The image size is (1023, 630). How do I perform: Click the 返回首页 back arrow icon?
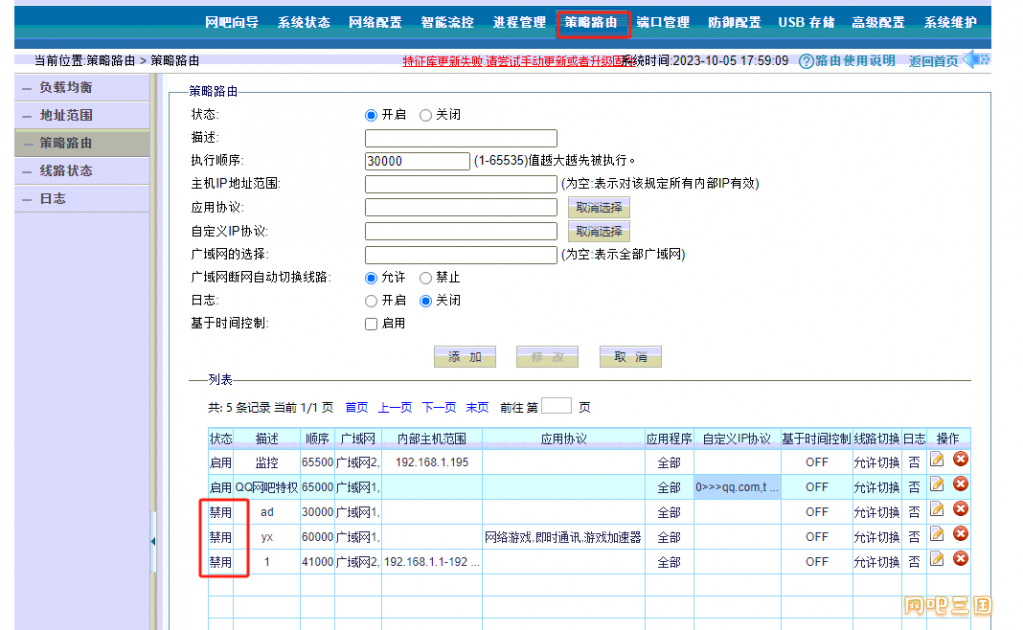(976, 60)
